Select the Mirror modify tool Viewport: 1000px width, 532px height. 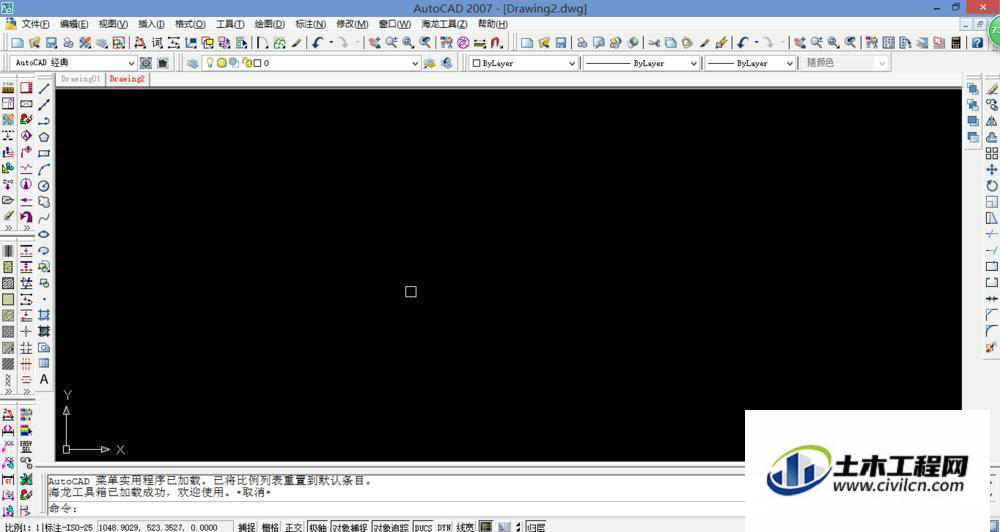[x=991, y=121]
